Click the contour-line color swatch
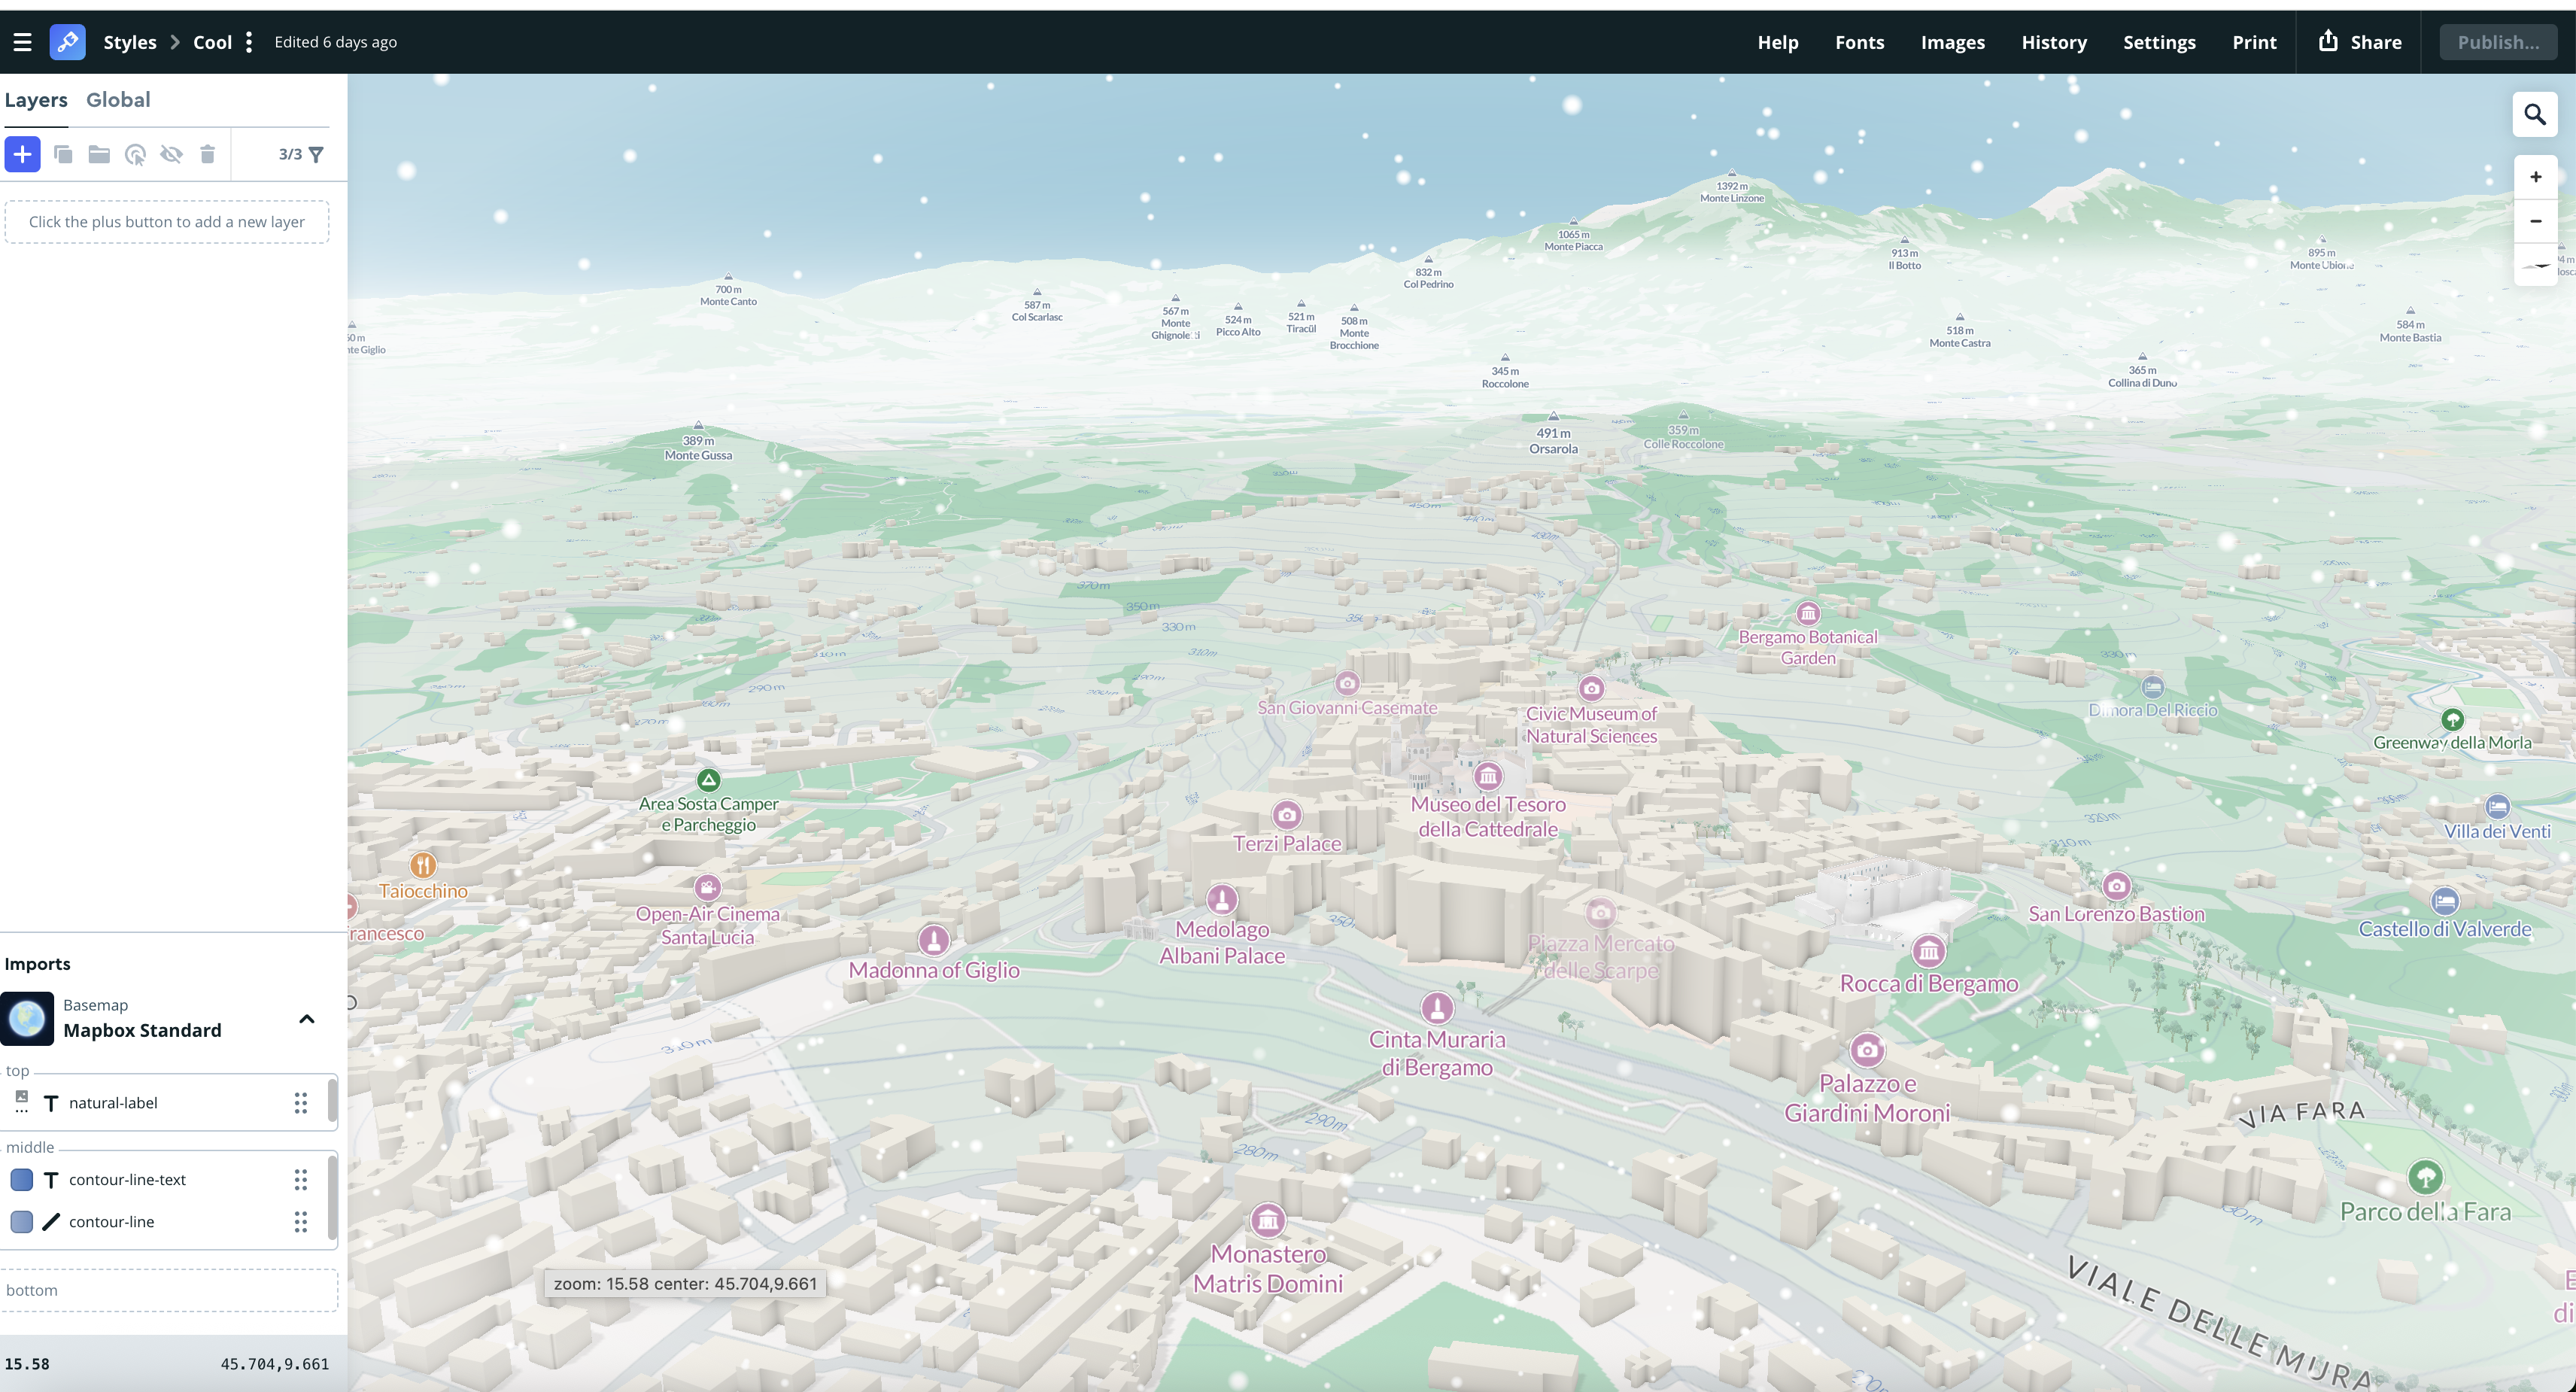Viewport: 2576px width, 1392px height. coord(21,1221)
